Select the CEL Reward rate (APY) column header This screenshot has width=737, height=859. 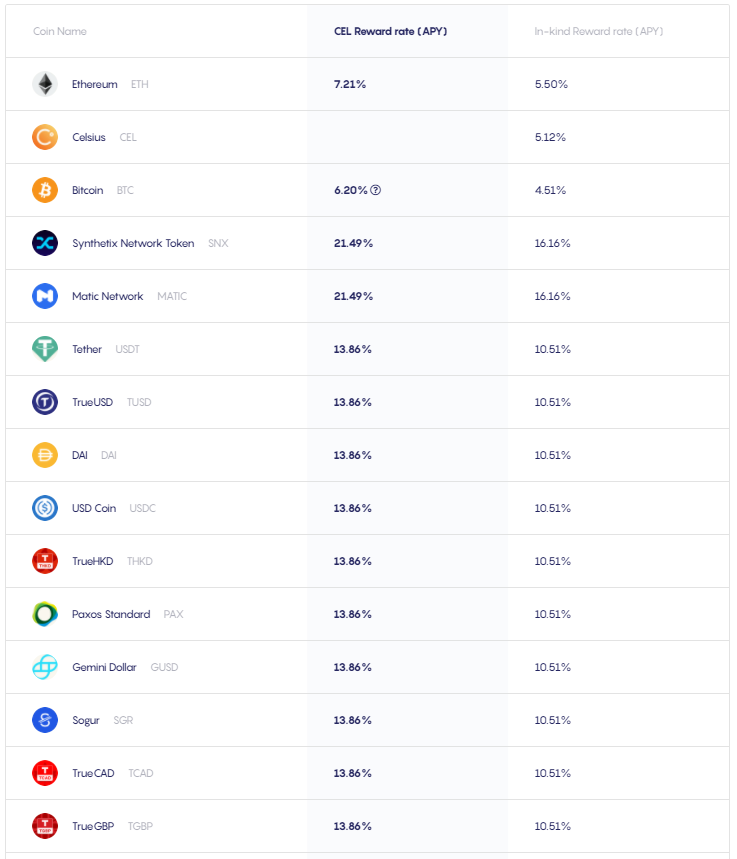(x=391, y=31)
